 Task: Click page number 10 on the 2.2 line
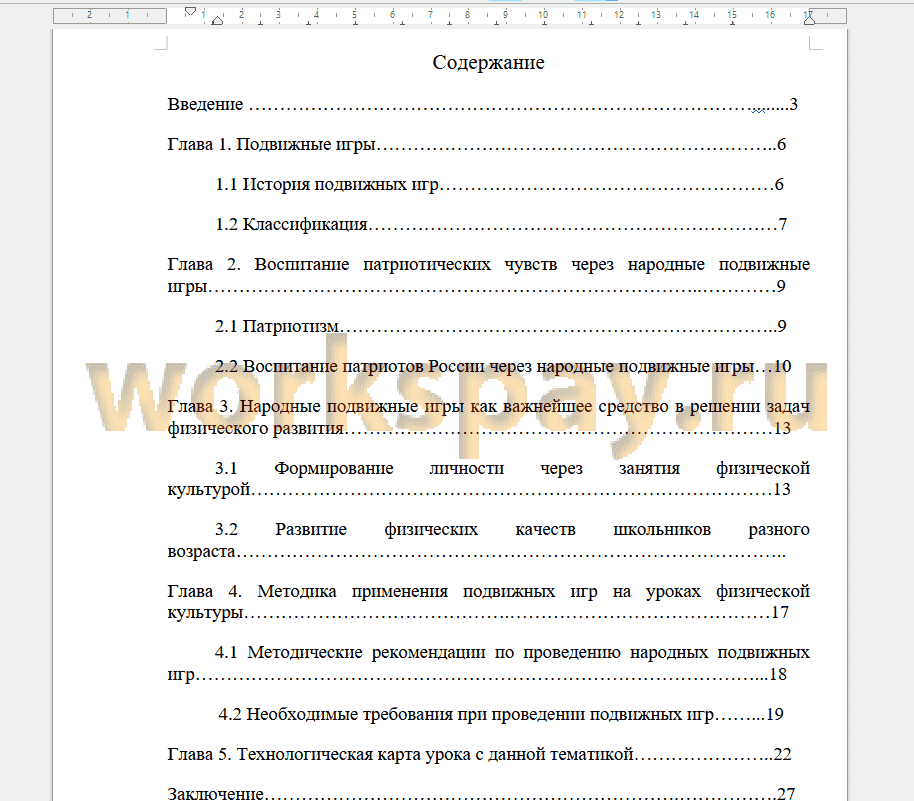[782, 367]
